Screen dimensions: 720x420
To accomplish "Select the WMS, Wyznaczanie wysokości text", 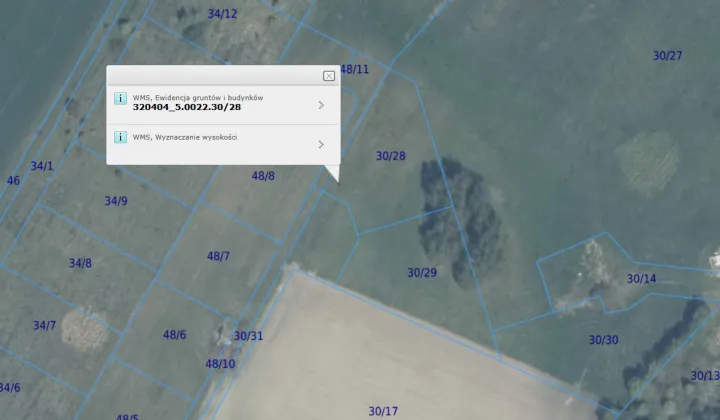I will 185,137.
